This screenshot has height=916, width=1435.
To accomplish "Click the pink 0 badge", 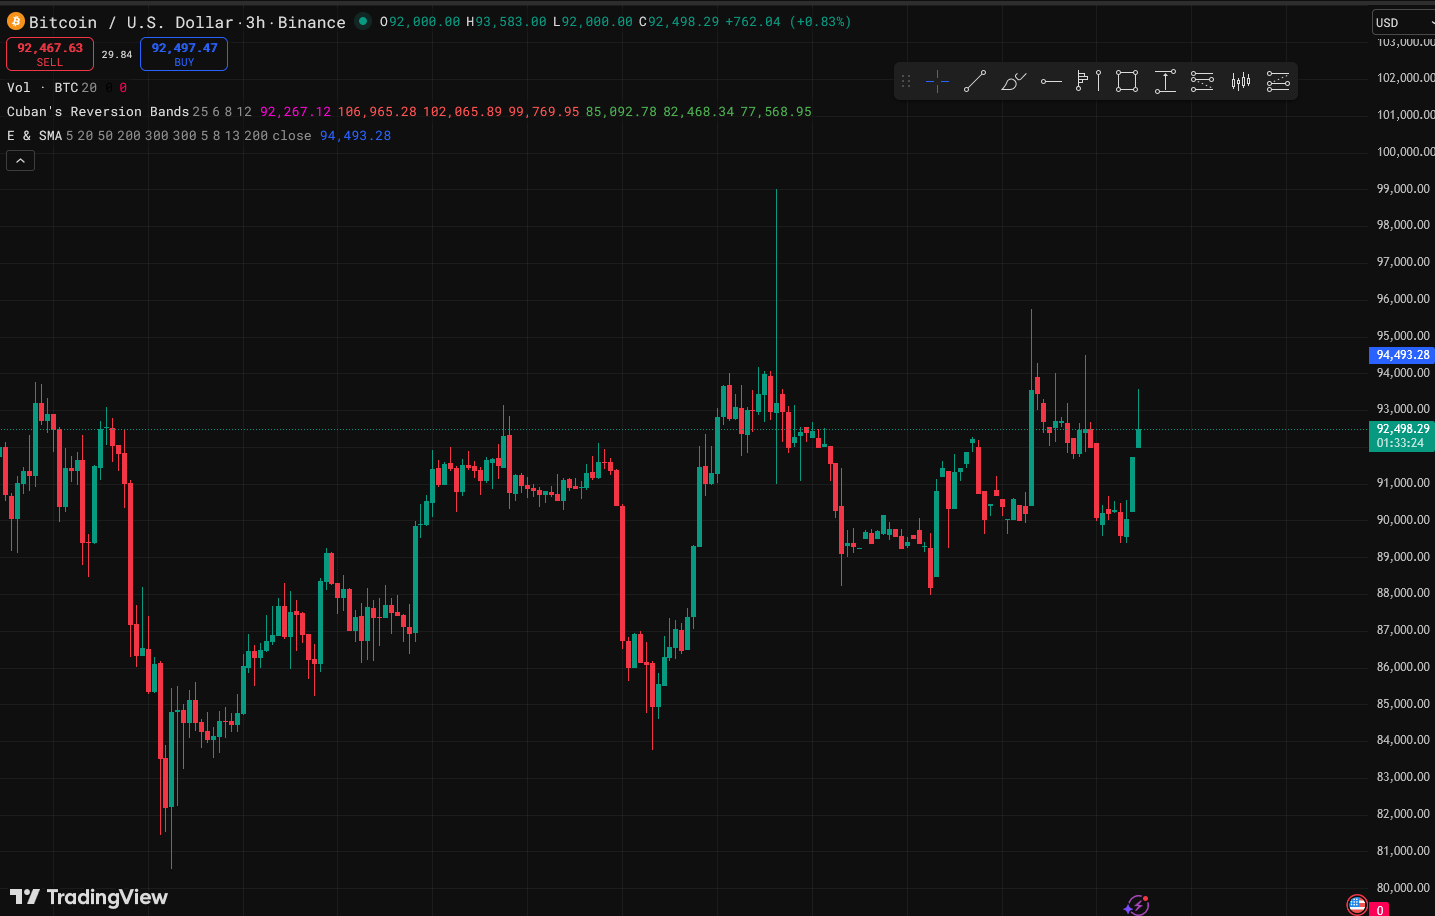I will 1380,909.
